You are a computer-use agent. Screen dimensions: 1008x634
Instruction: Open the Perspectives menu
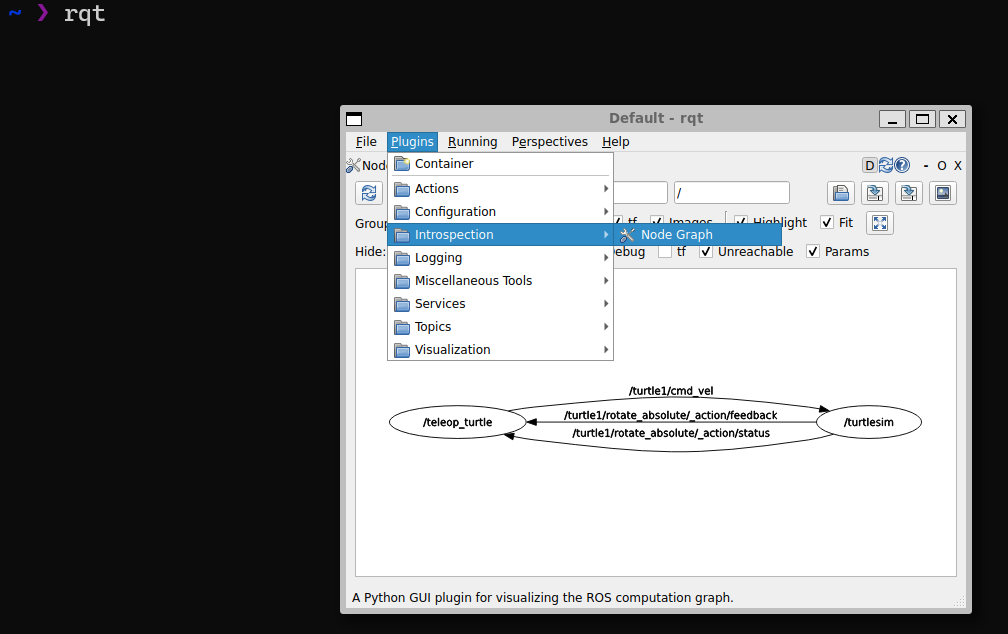click(x=550, y=141)
